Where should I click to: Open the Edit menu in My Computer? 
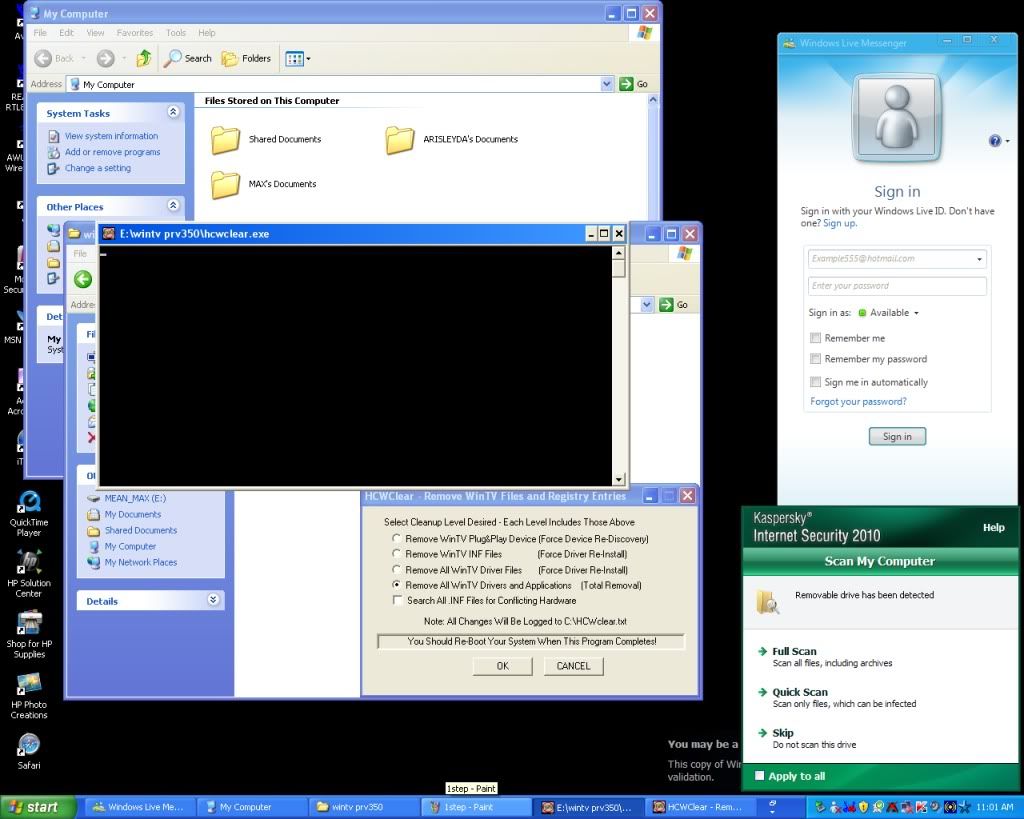point(67,33)
